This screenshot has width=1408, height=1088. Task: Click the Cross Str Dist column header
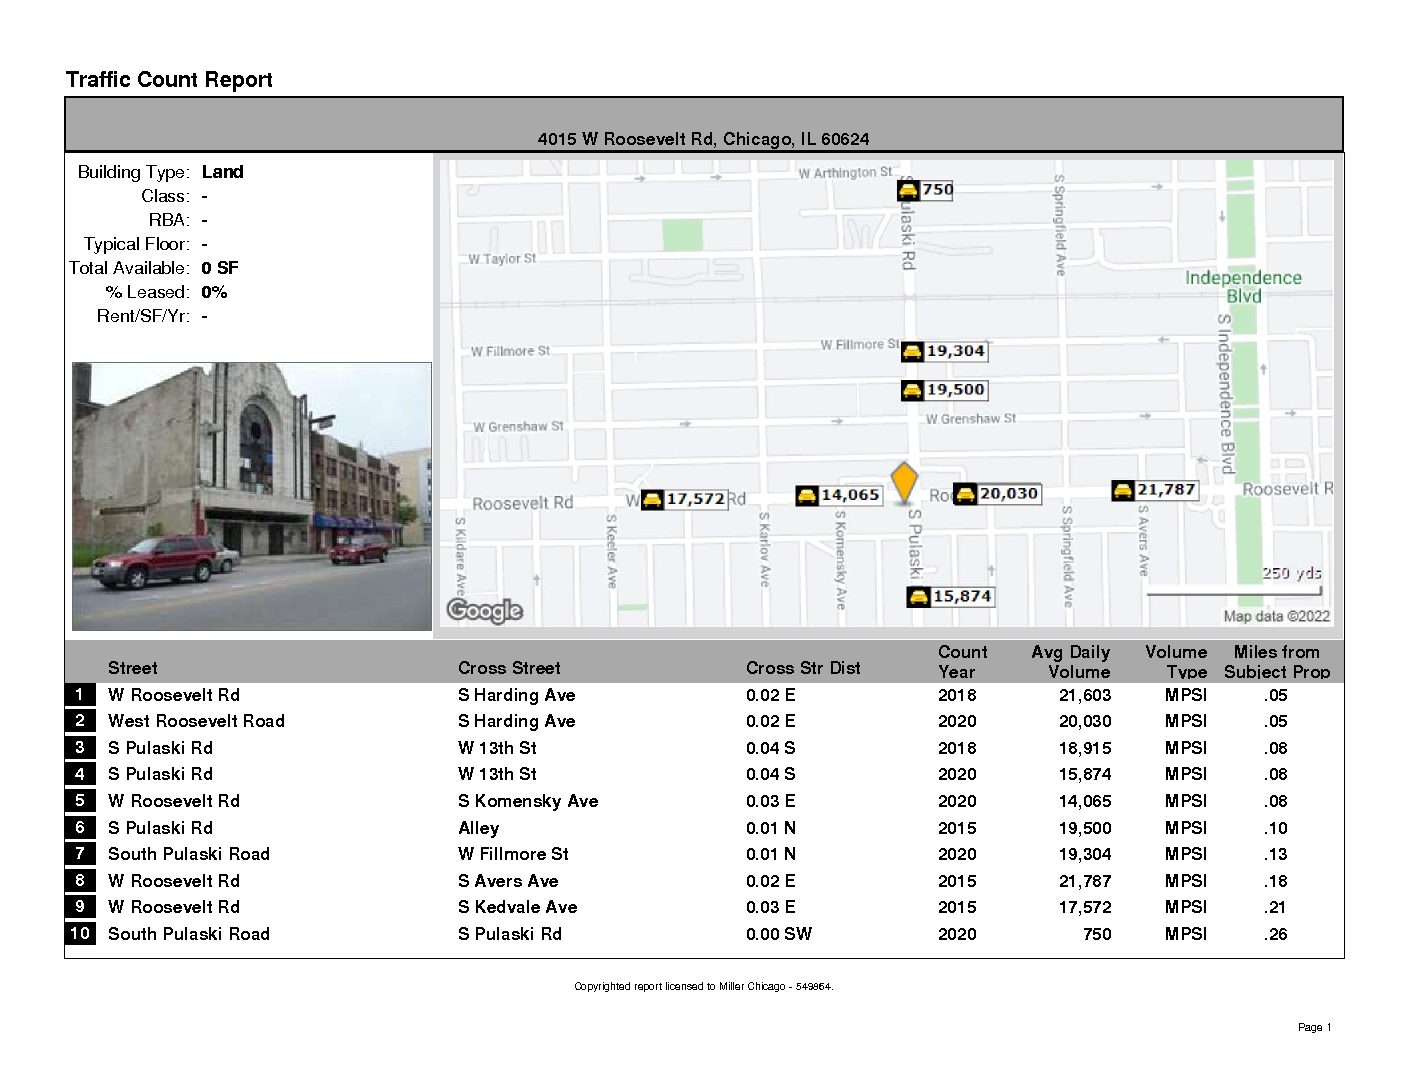click(x=803, y=668)
